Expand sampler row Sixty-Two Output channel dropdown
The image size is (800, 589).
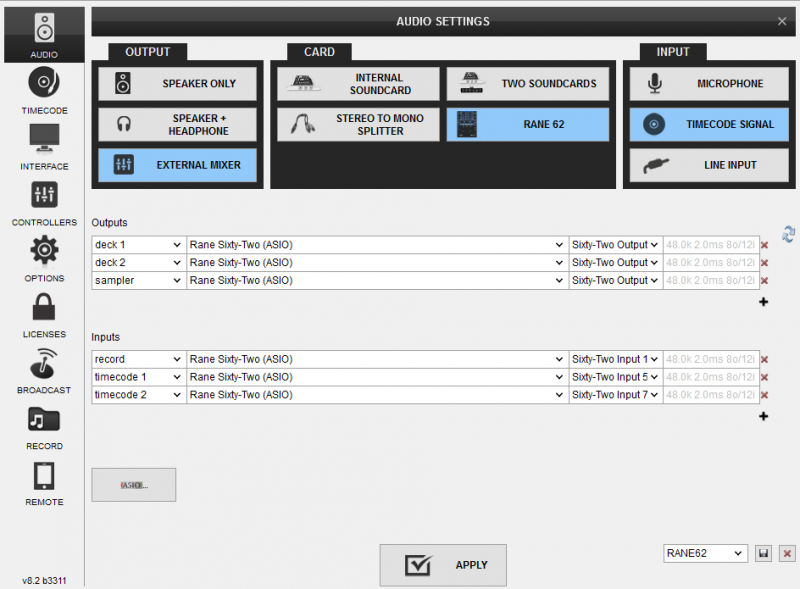pyautogui.click(x=616, y=281)
